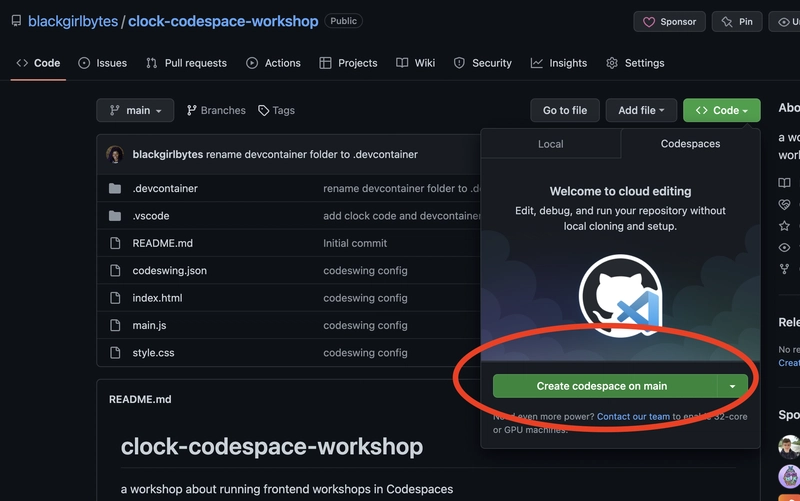Switch to the Projects tab
This screenshot has width=800, height=501.
pos(348,63)
